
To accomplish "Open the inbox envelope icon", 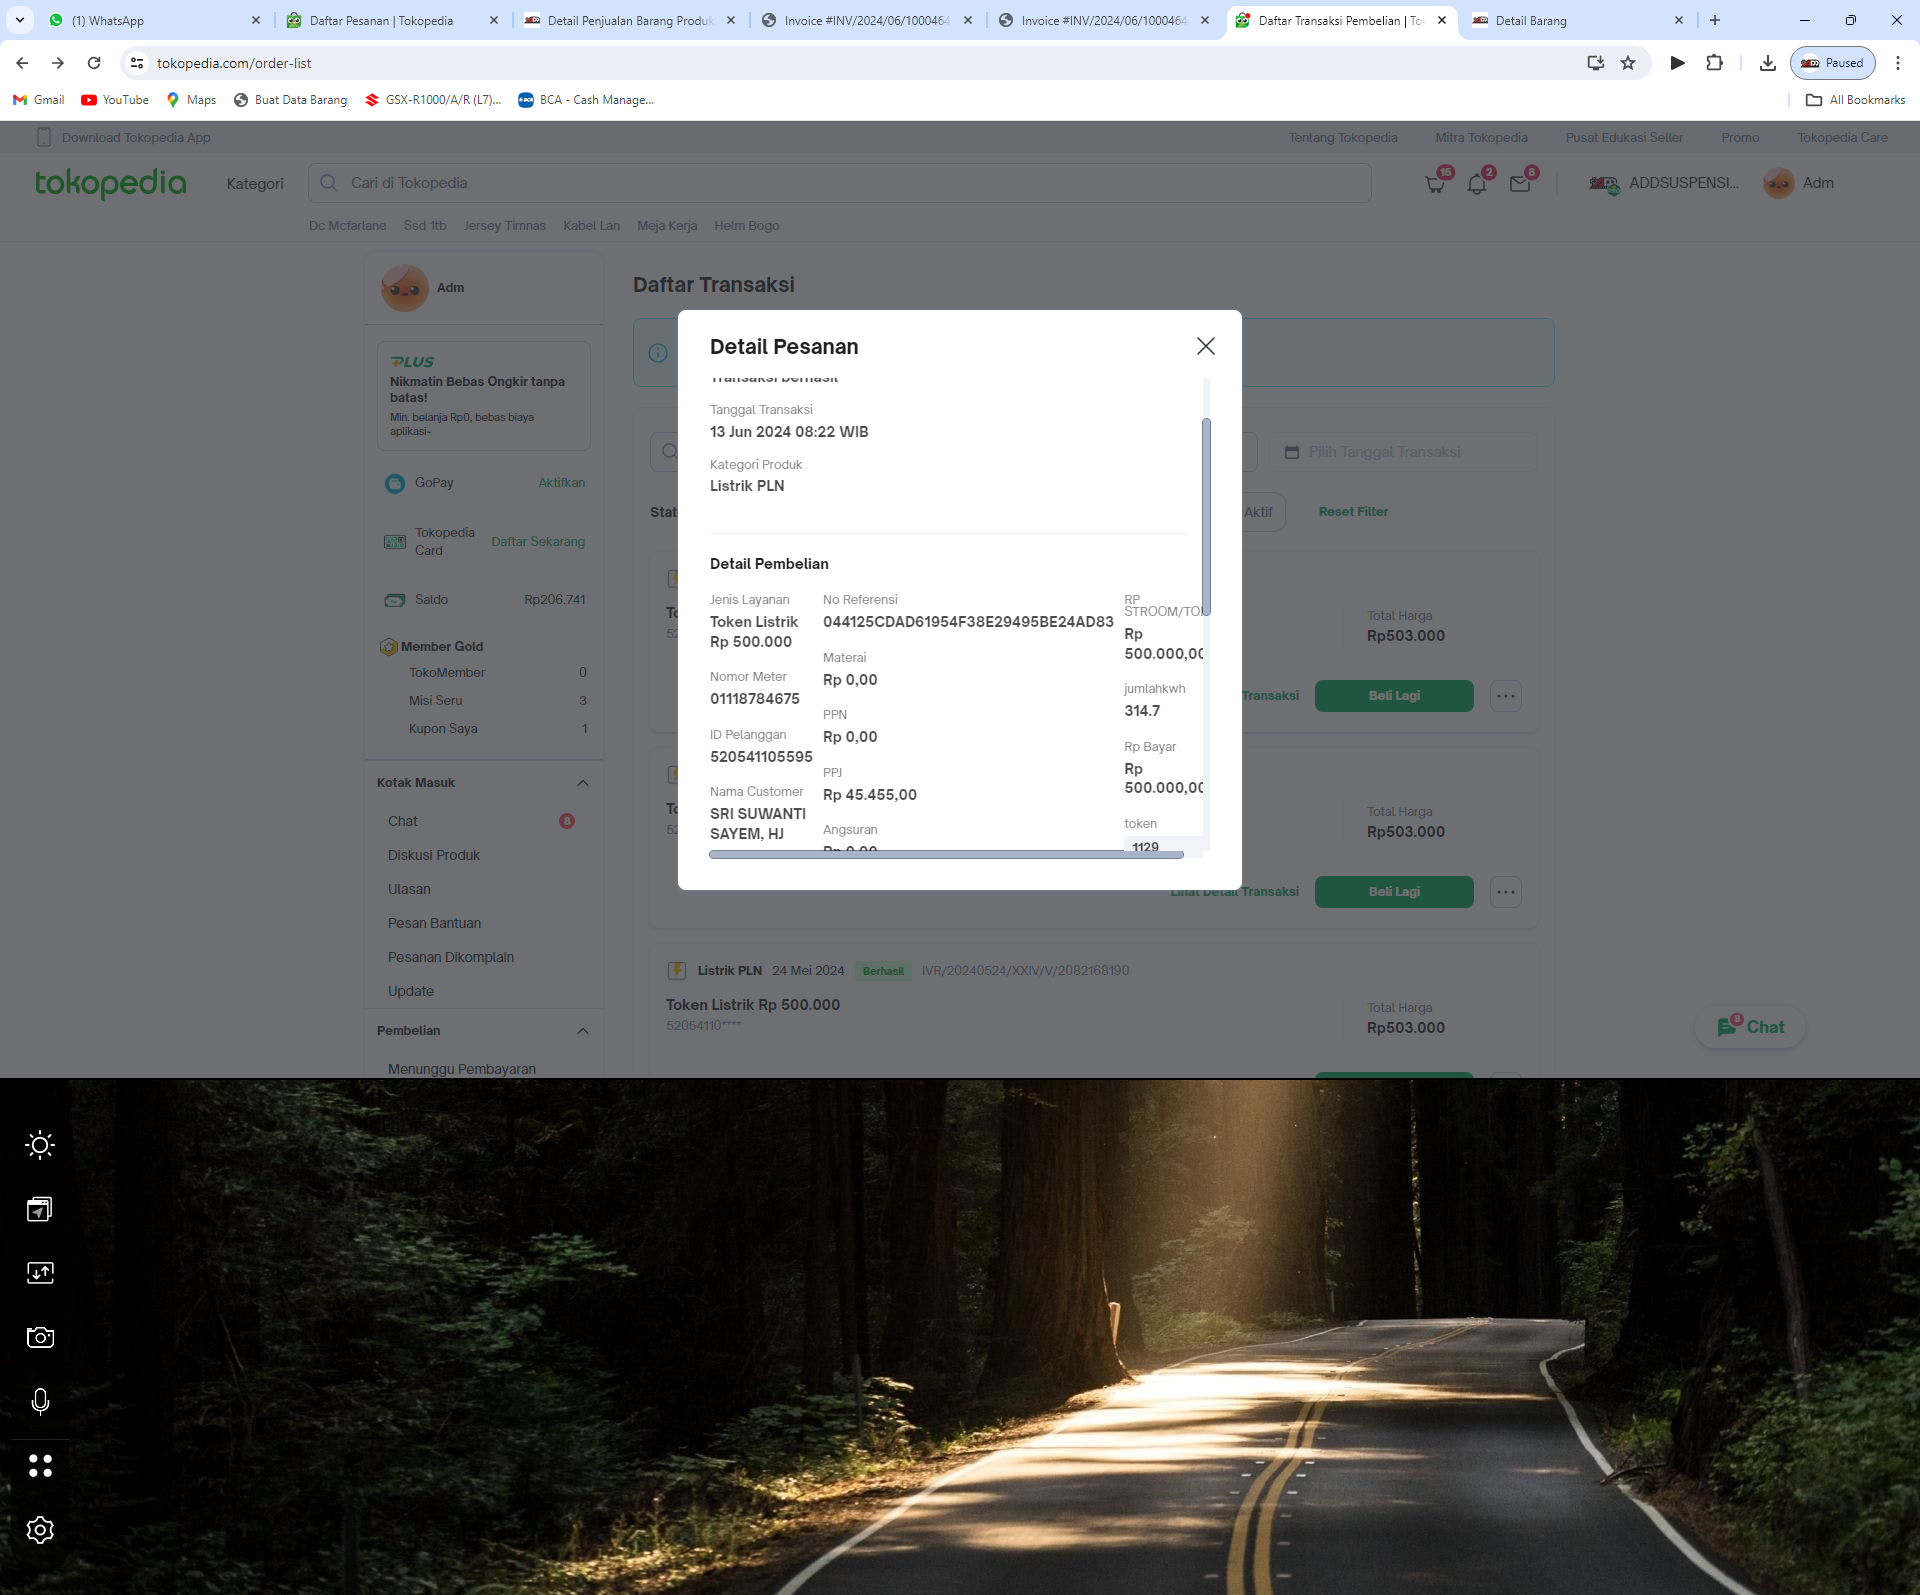I will pos(1520,184).
